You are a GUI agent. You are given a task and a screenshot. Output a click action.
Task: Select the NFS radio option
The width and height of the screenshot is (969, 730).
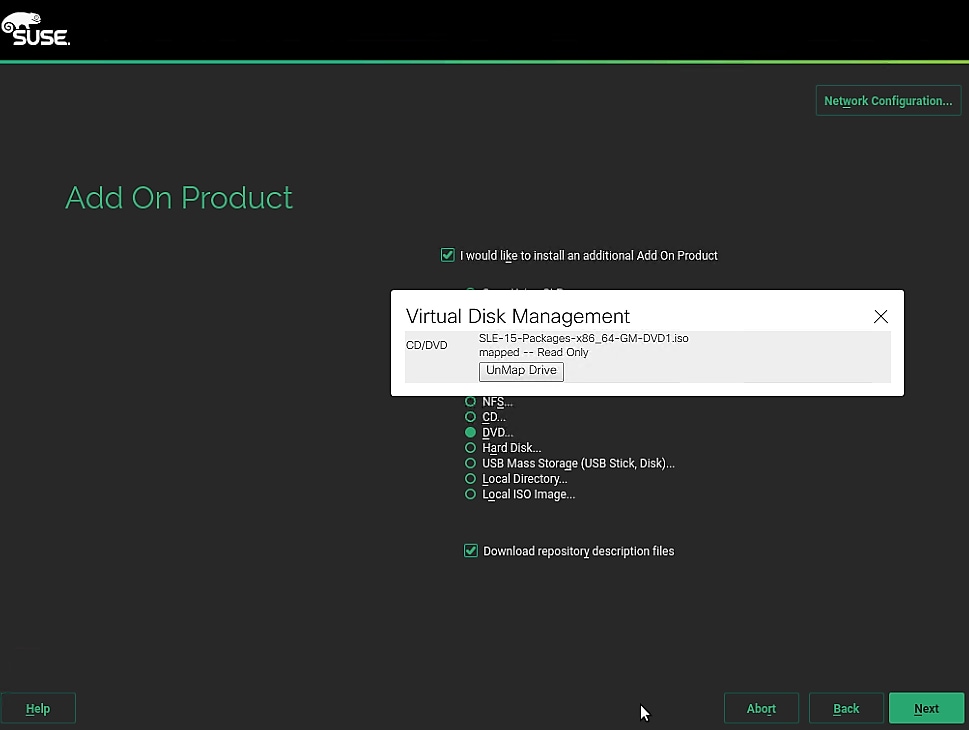click(x=470, y=402)
